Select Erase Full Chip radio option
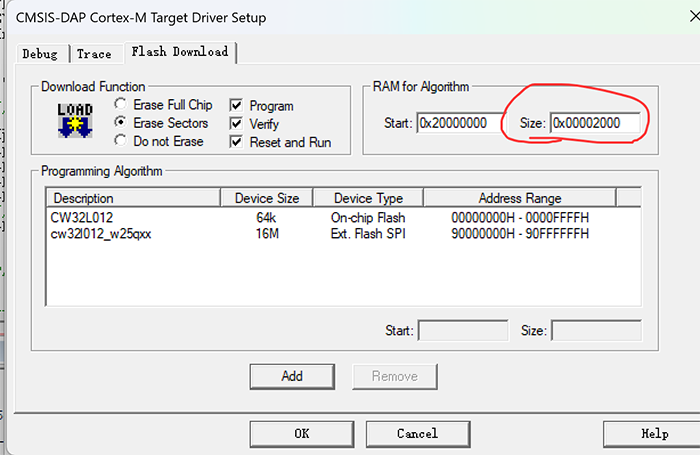 (121, 104)
